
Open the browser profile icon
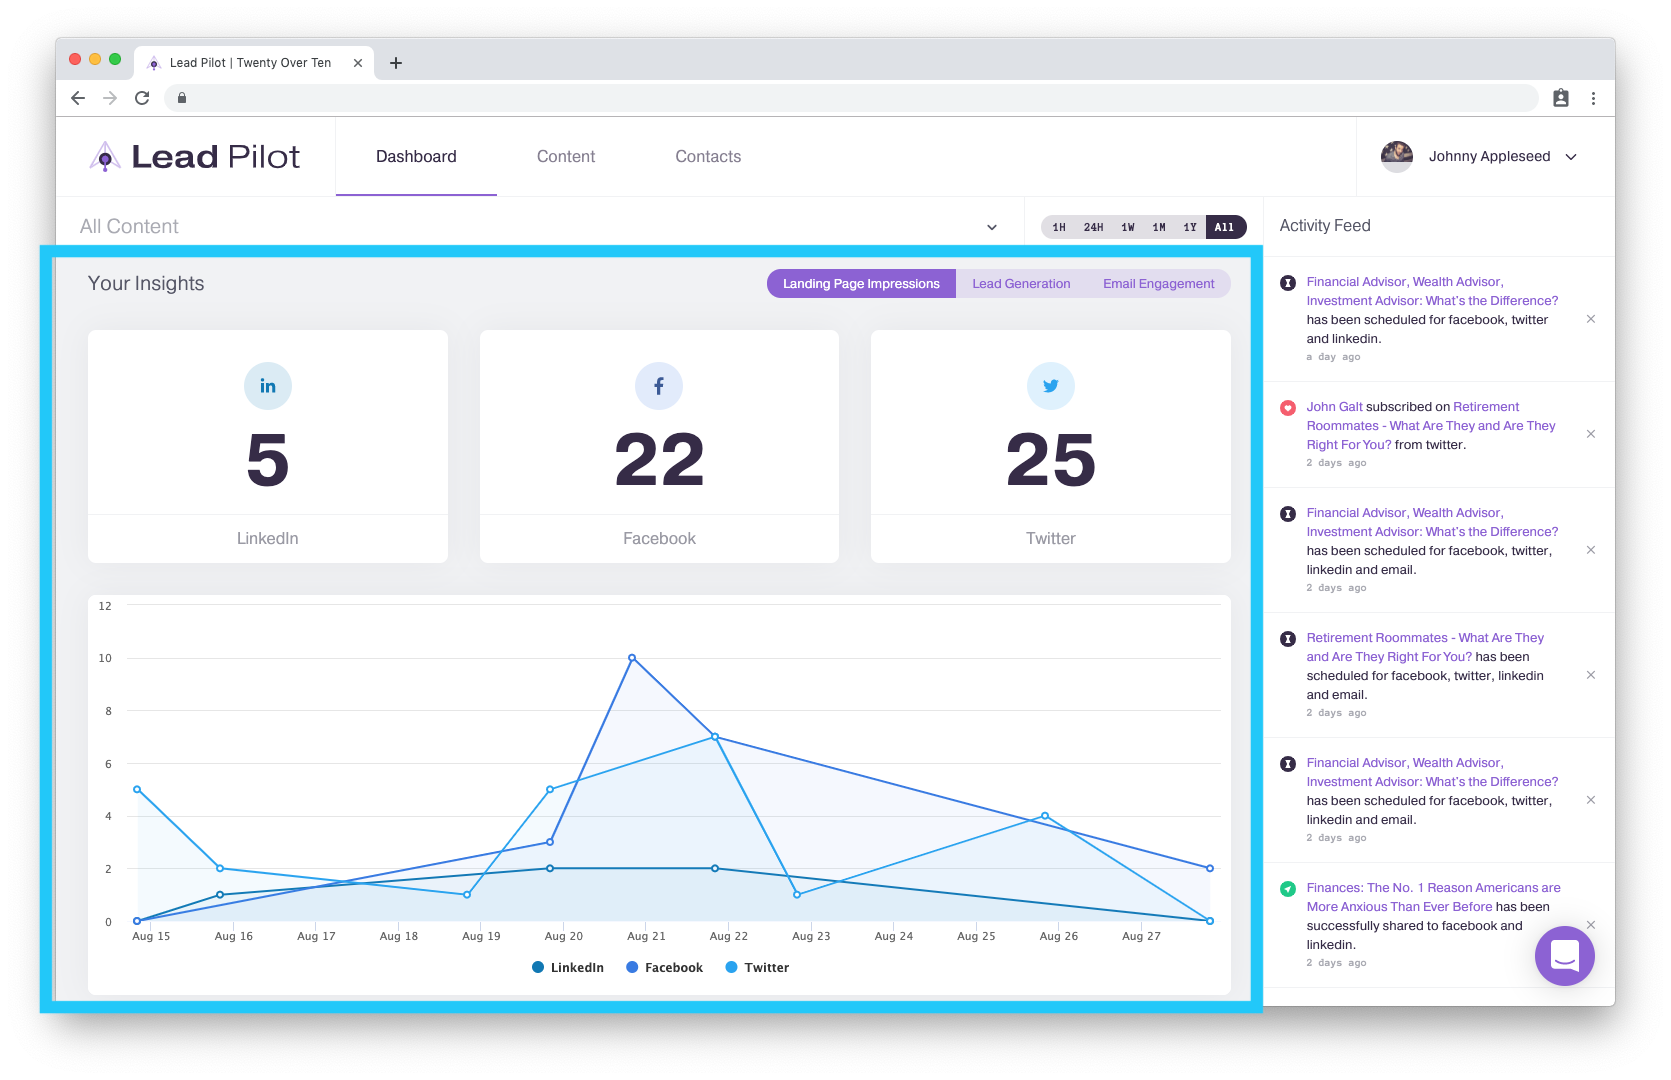point(1561,98)
